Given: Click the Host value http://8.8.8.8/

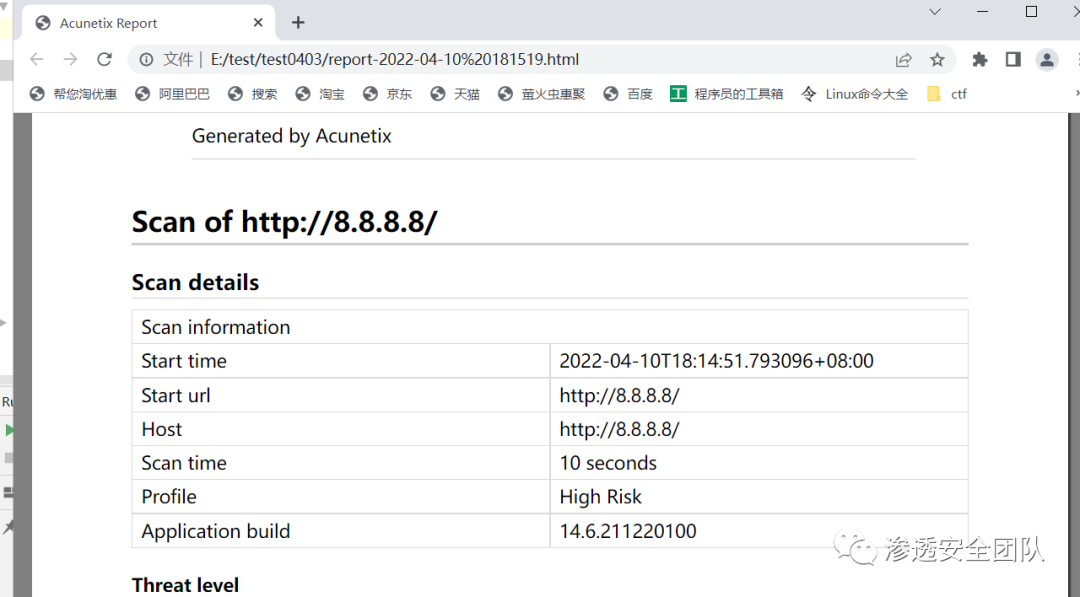Looking at the screenshot, I should tap(619, 429).
